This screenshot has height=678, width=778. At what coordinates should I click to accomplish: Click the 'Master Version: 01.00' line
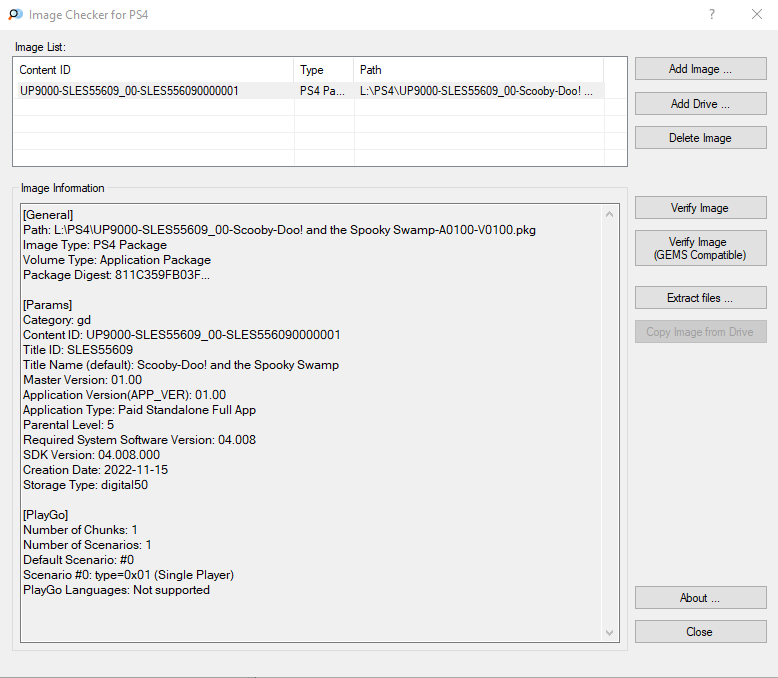[82, 380]
